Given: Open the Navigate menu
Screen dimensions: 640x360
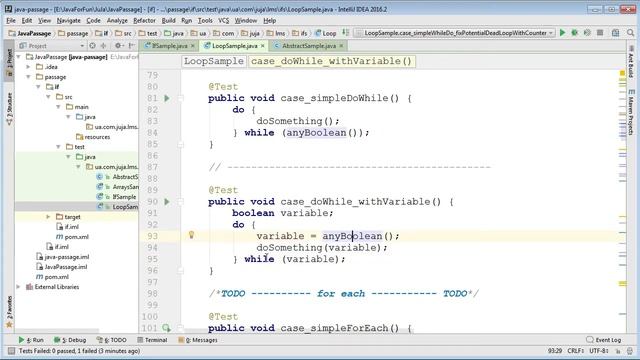Looking at the screenshot, I should [69, 20].
